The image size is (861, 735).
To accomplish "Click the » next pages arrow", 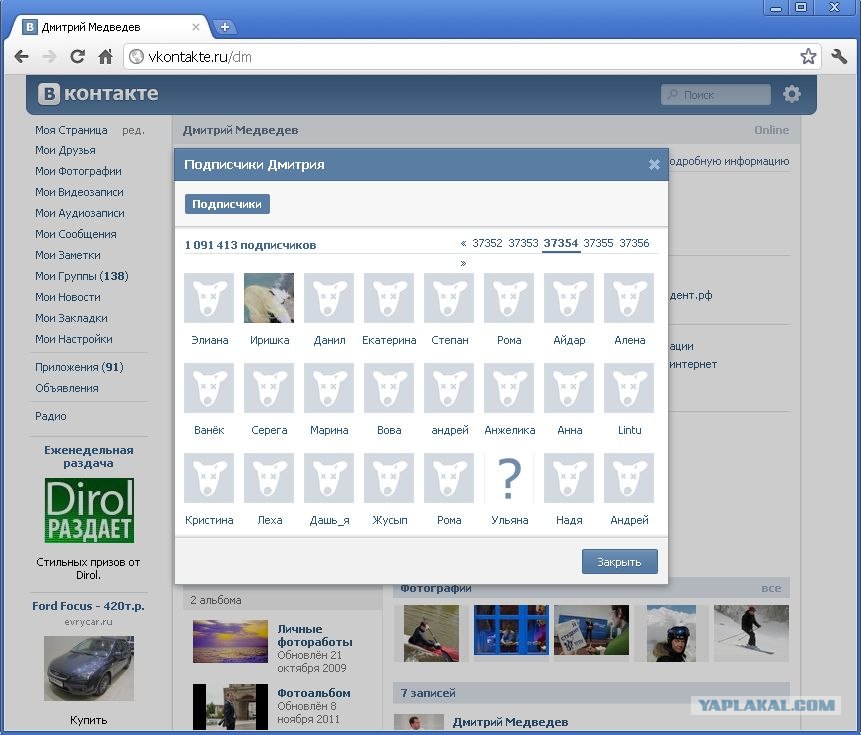I will pos(463,263).
